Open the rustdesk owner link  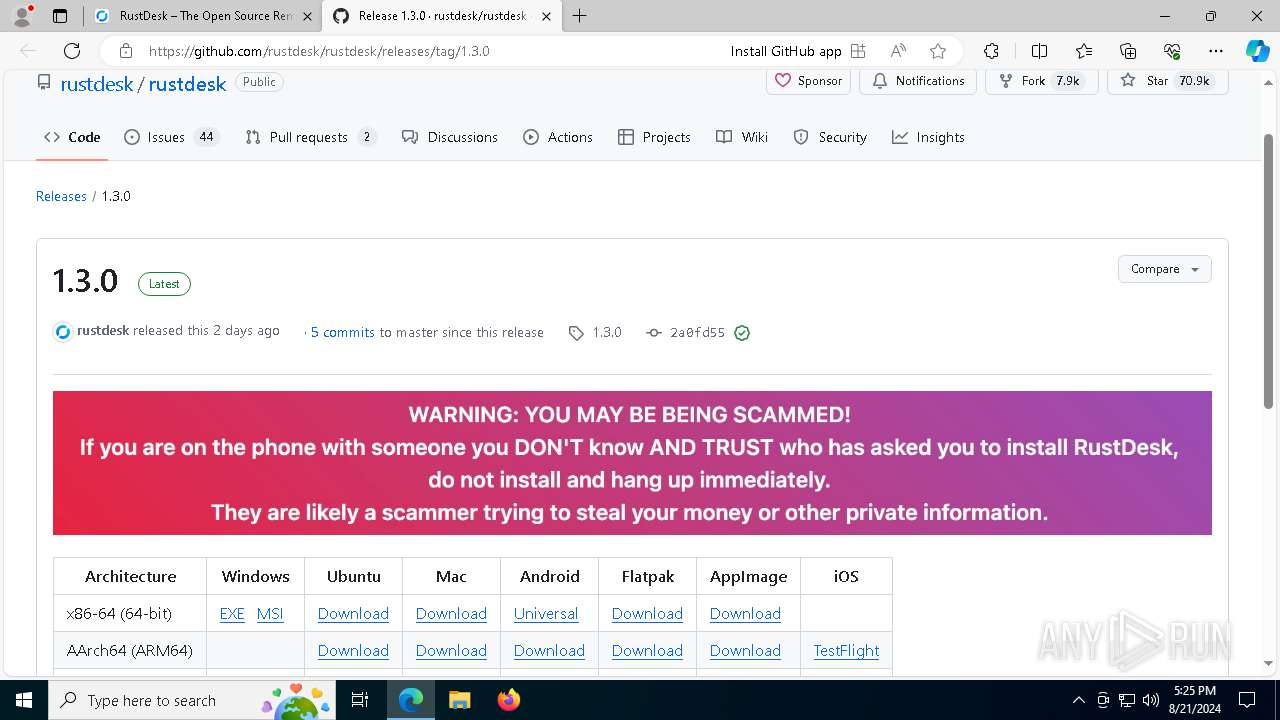[x=97, y=84]
